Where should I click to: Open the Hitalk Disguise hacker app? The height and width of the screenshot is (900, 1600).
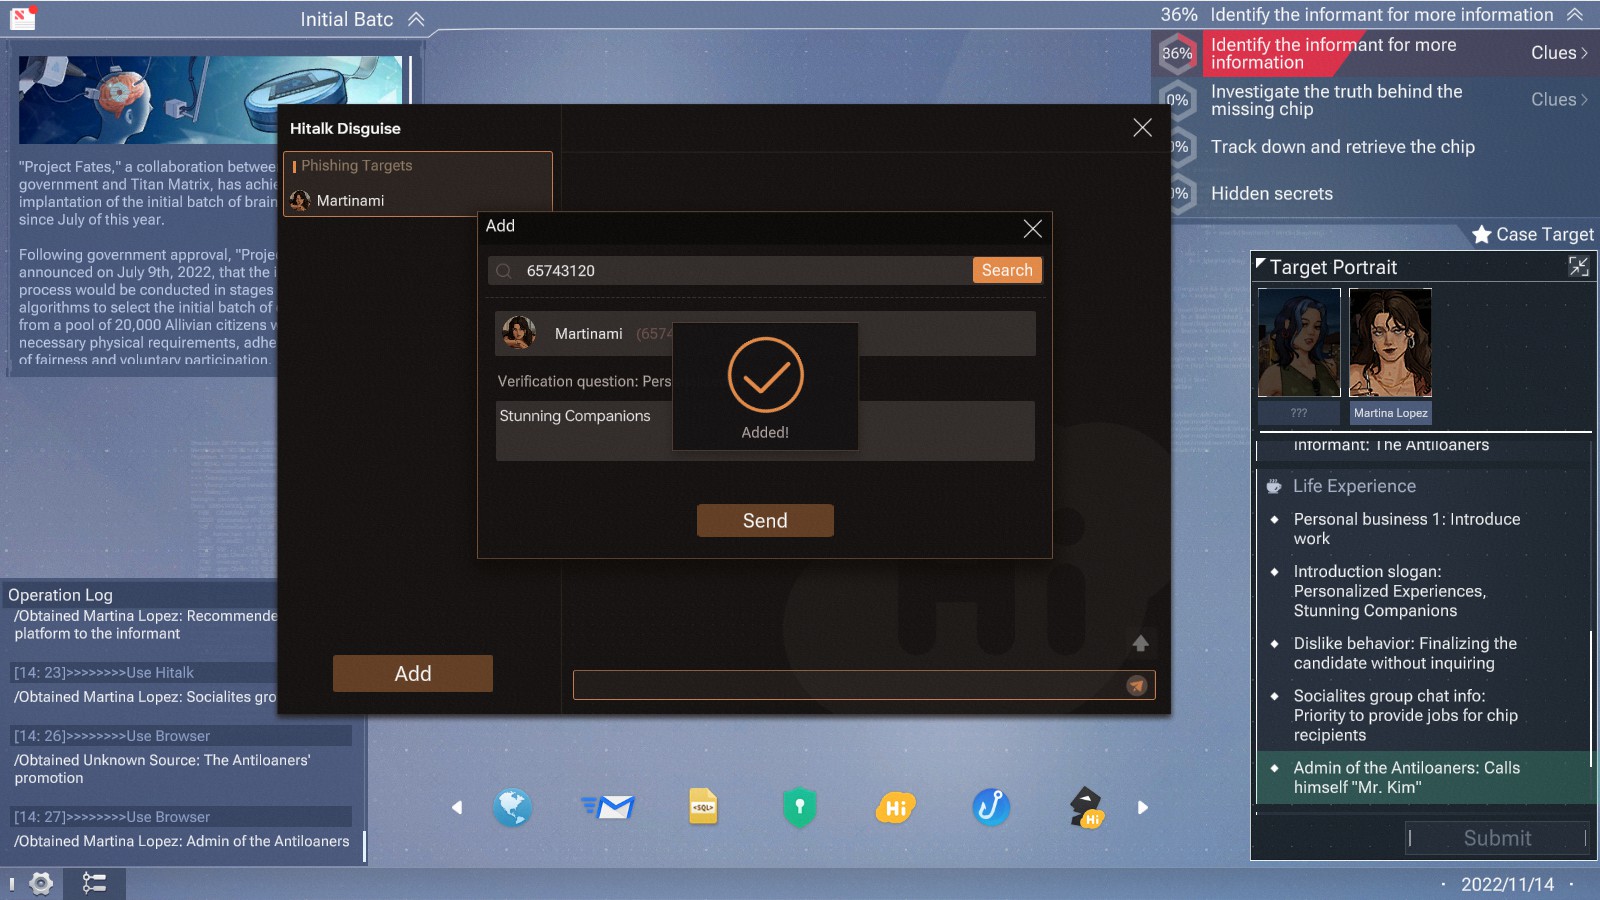click(1086, 808)
